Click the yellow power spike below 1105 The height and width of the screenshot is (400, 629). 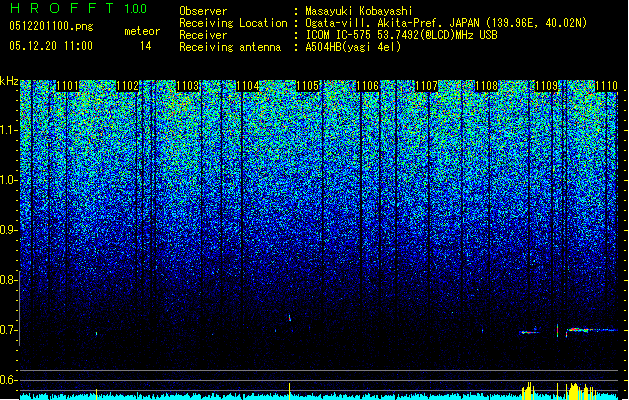[x=290, y=390]
